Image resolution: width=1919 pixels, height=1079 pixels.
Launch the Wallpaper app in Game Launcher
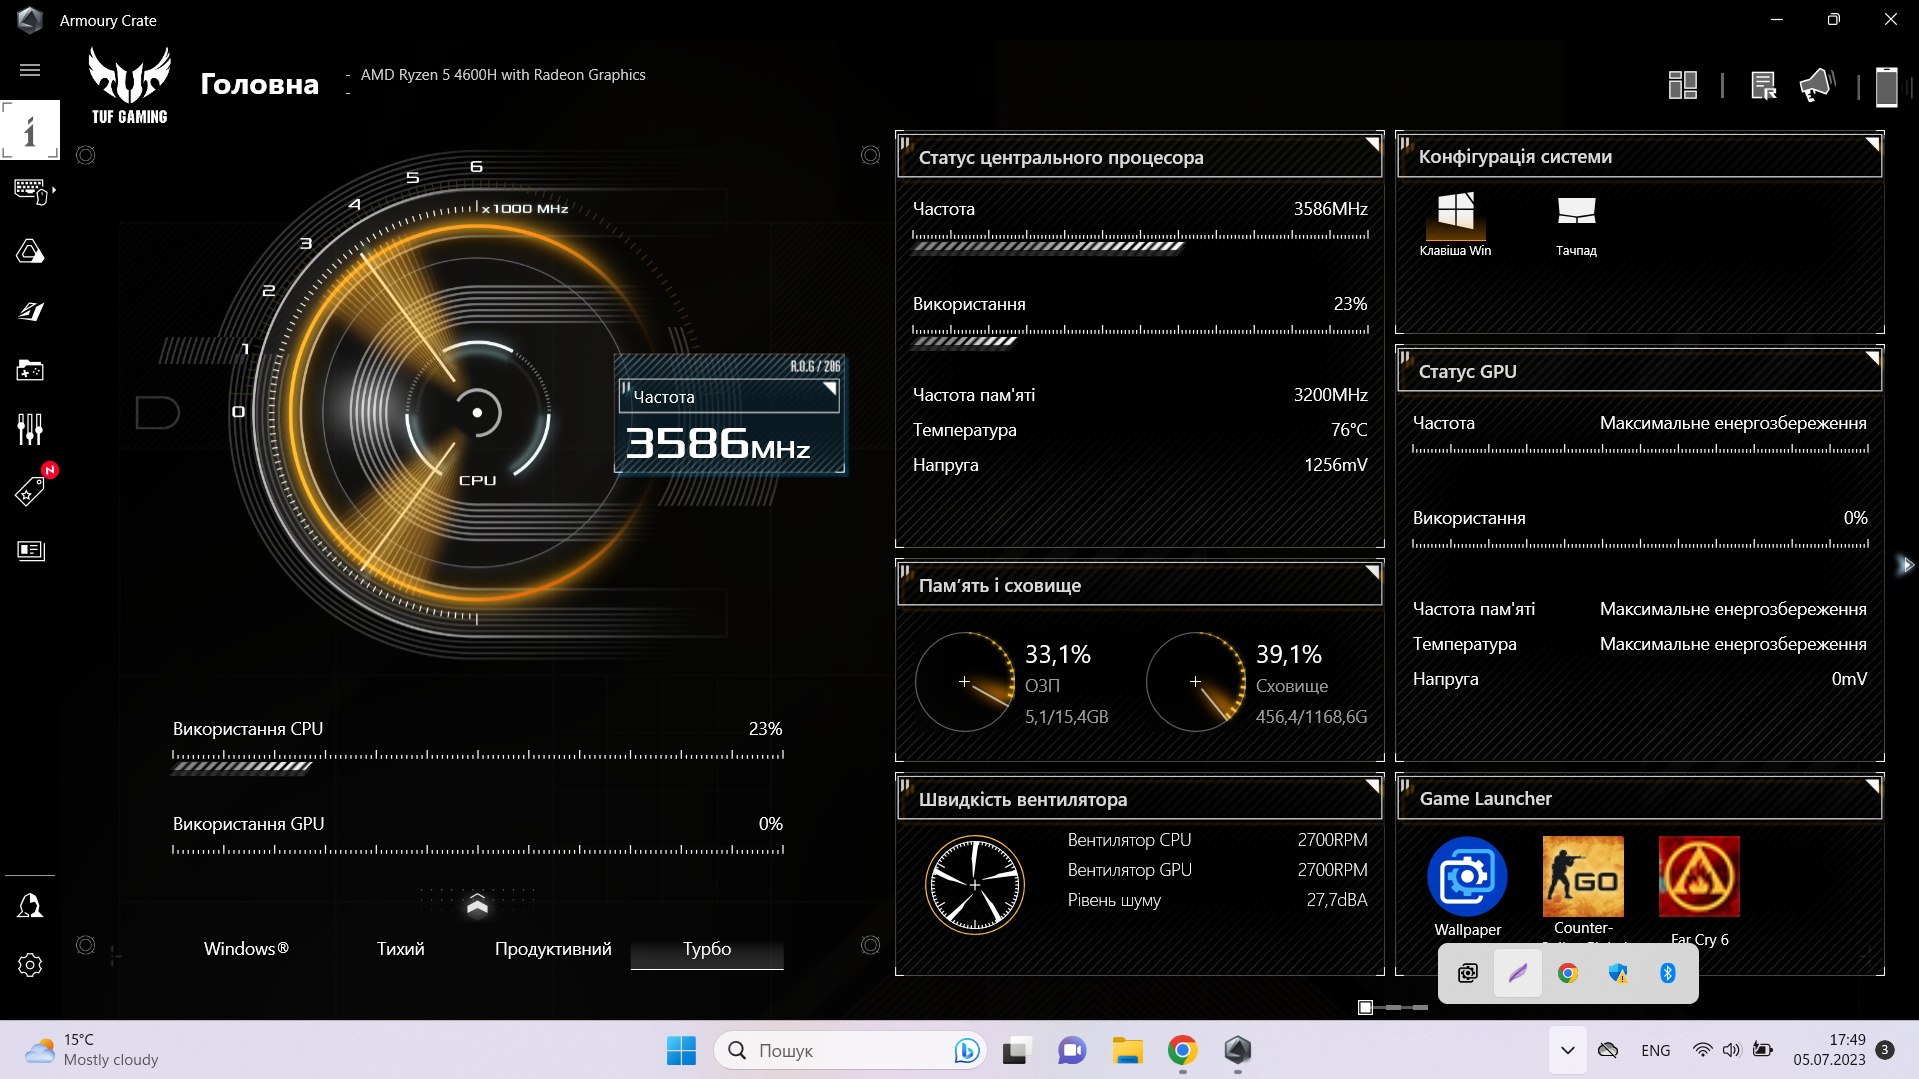1467,877
